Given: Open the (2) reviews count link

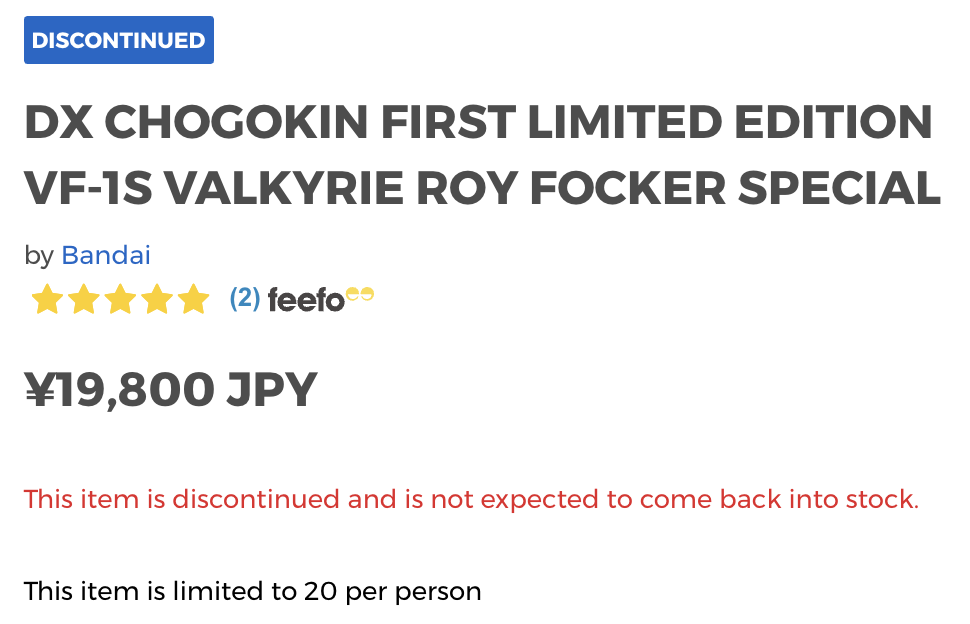Looking at the screenshot, I should click(x=245, y=298).
